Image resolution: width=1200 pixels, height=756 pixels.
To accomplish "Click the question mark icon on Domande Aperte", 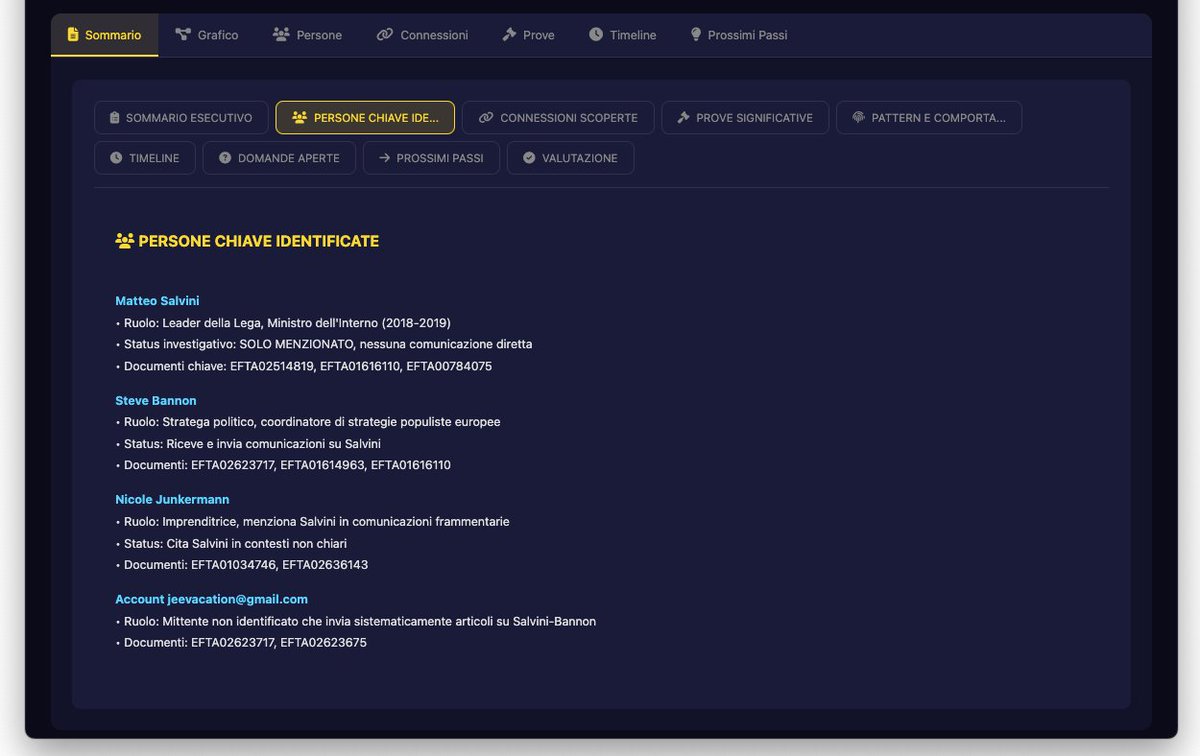I will click(x=225, y=158).
